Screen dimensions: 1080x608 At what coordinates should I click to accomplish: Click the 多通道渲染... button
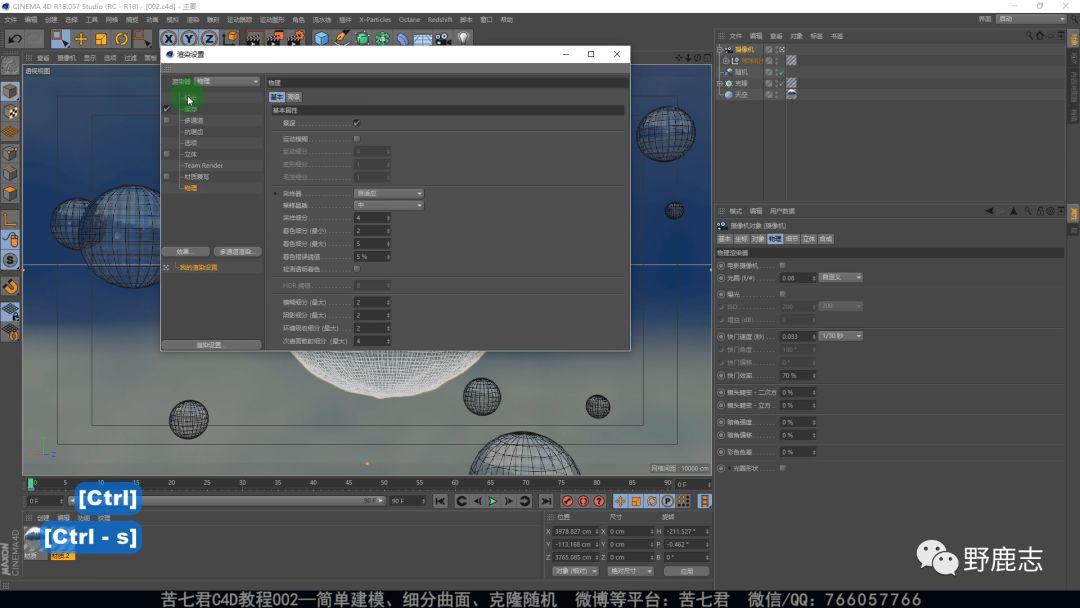[x=237, y=252]
